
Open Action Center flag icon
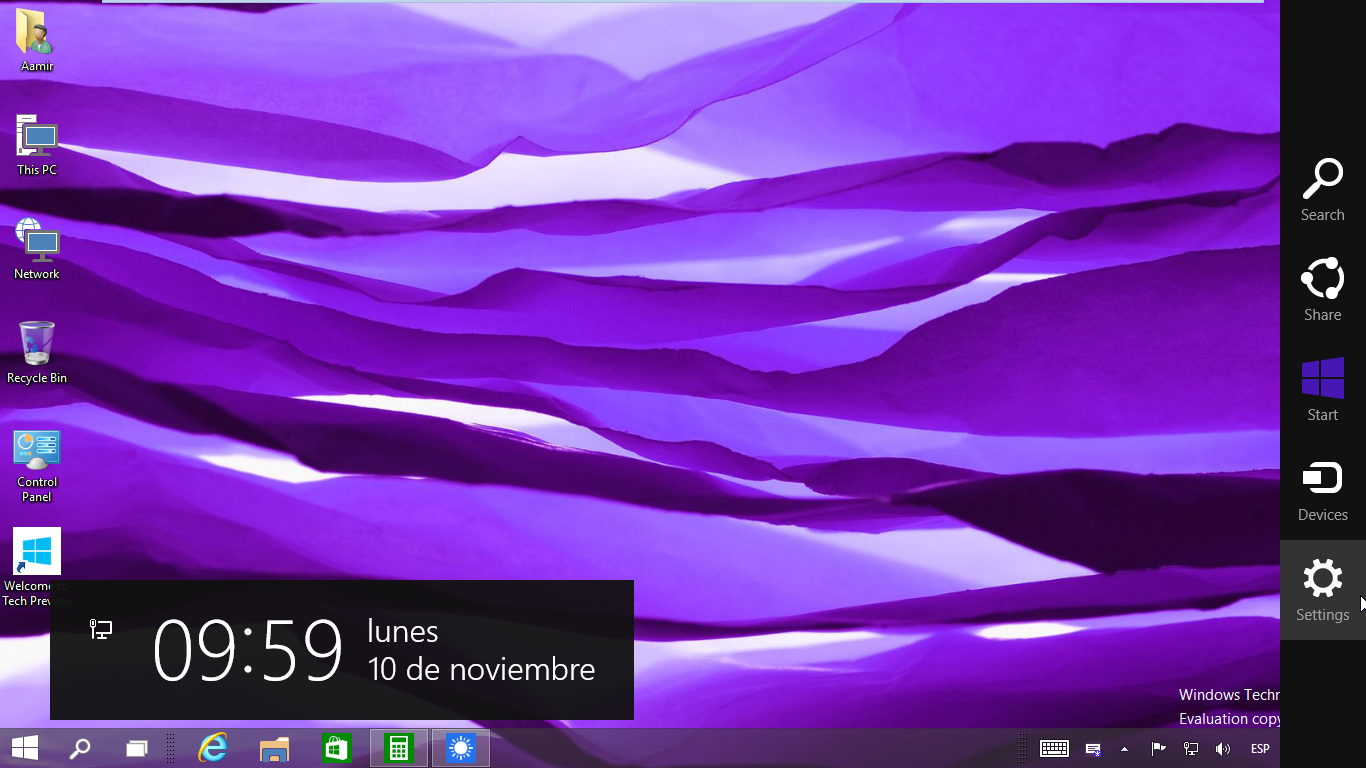[1158, 749]
